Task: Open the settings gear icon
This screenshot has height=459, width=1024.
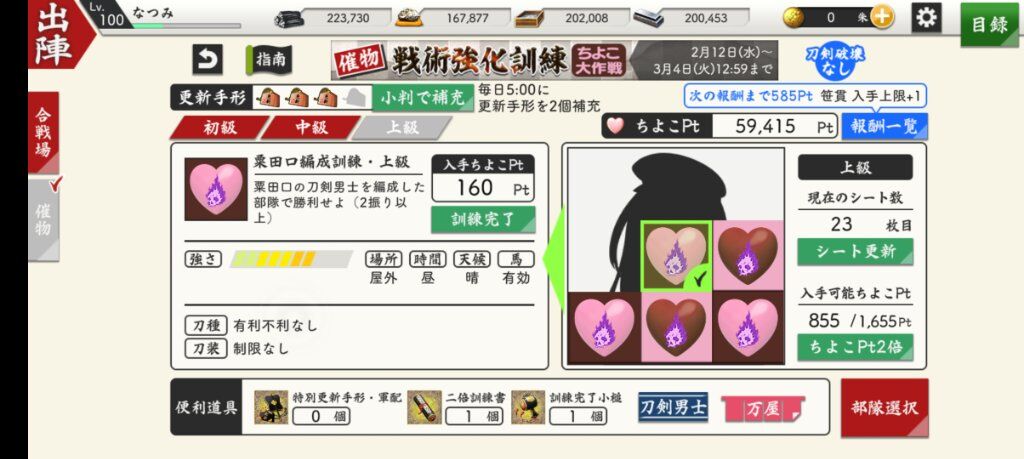Action: [x=926, y=18]
